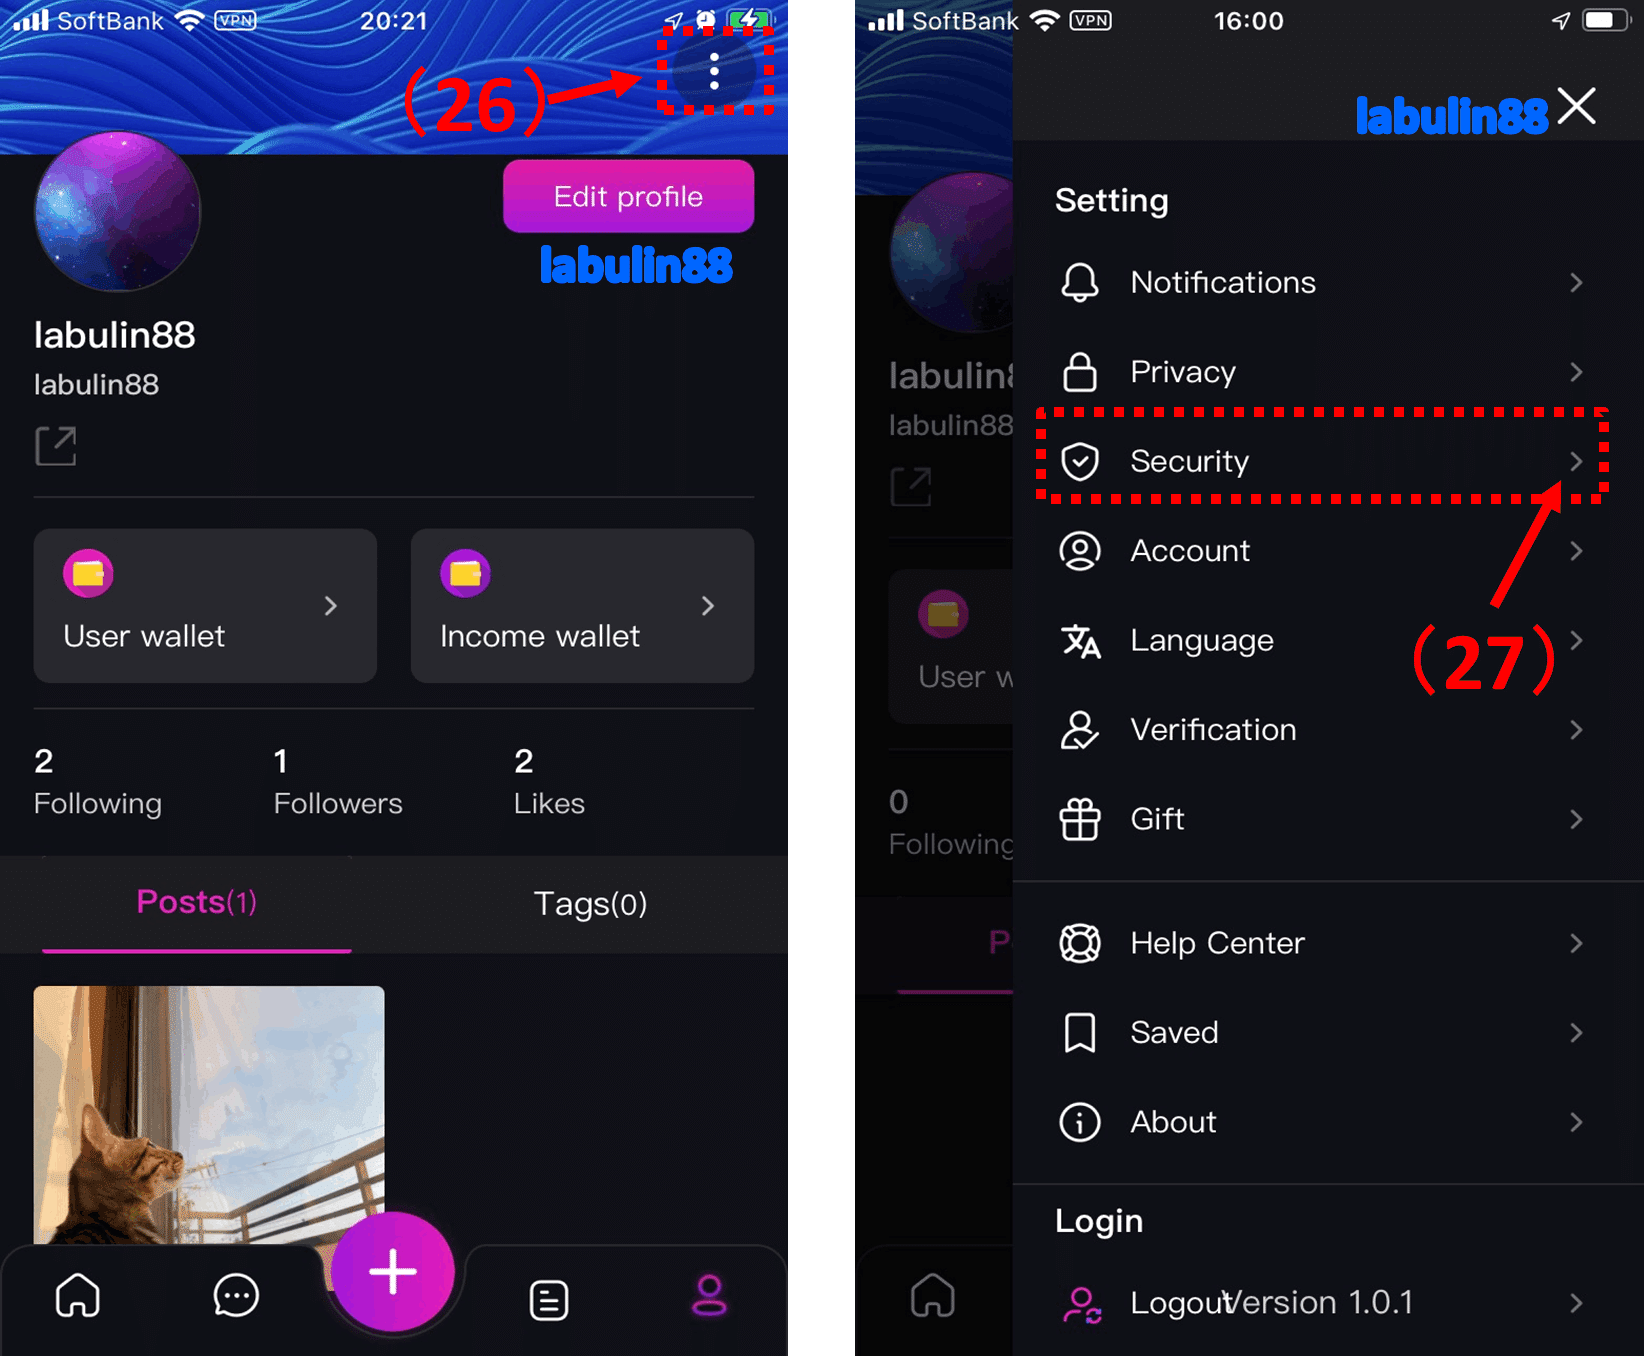
Task: Expand the User wallet card
Action: 205,606
